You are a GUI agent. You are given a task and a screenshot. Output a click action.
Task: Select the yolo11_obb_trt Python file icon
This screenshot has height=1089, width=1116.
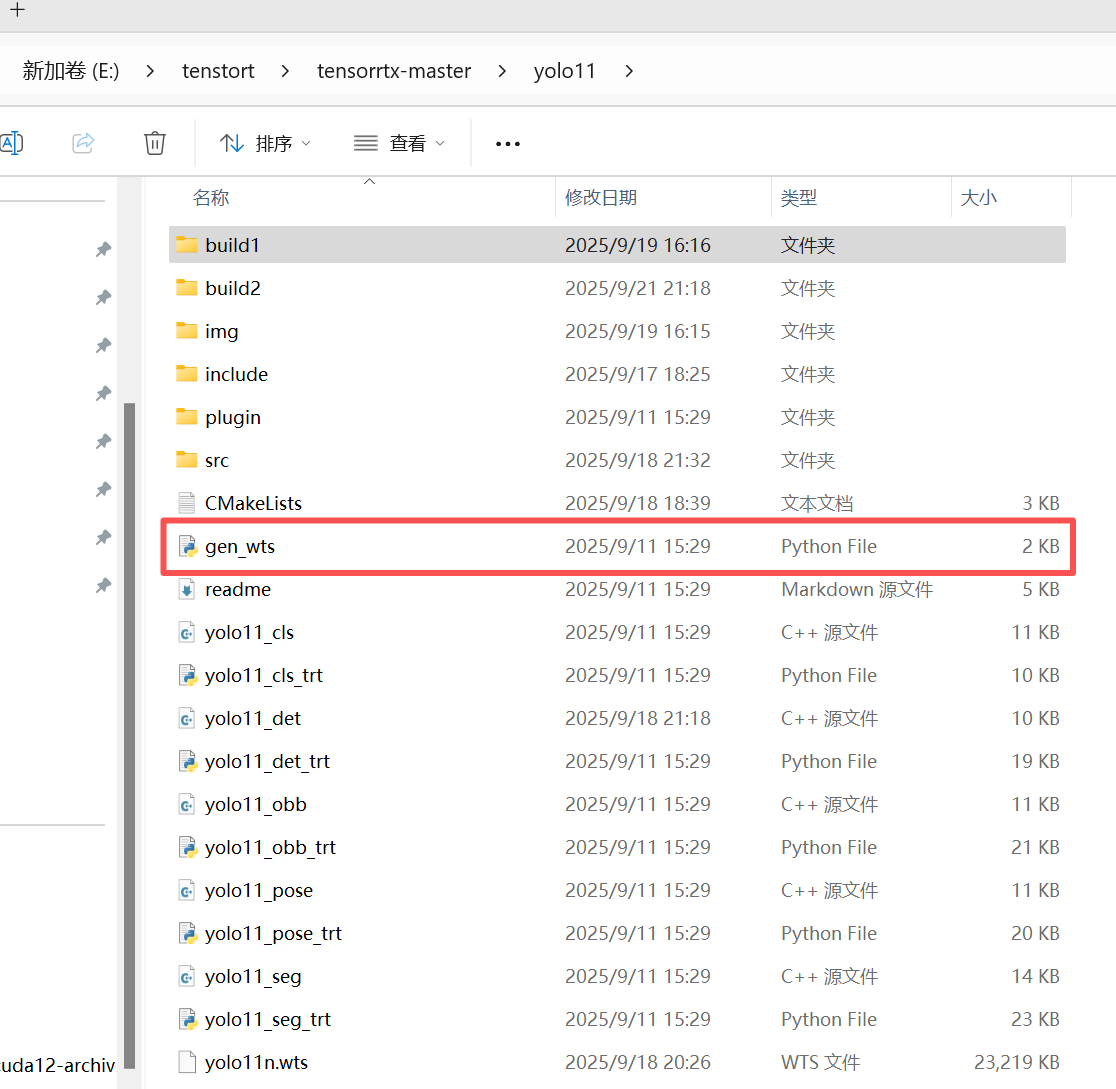187,847
